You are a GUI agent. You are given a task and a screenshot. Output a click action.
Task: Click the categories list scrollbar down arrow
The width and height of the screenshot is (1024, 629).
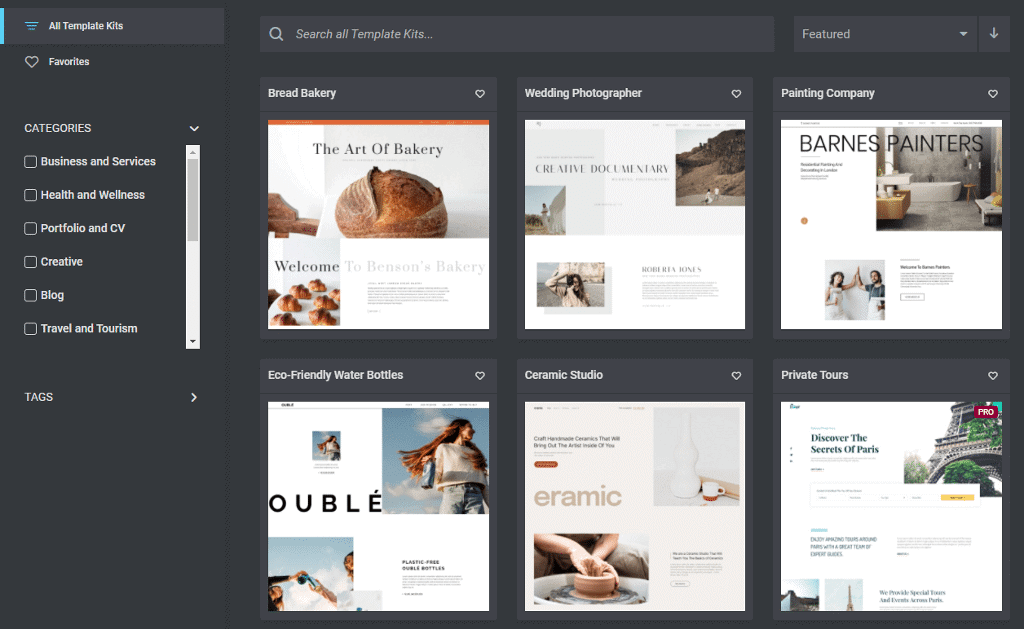click(x=193, y=342)
